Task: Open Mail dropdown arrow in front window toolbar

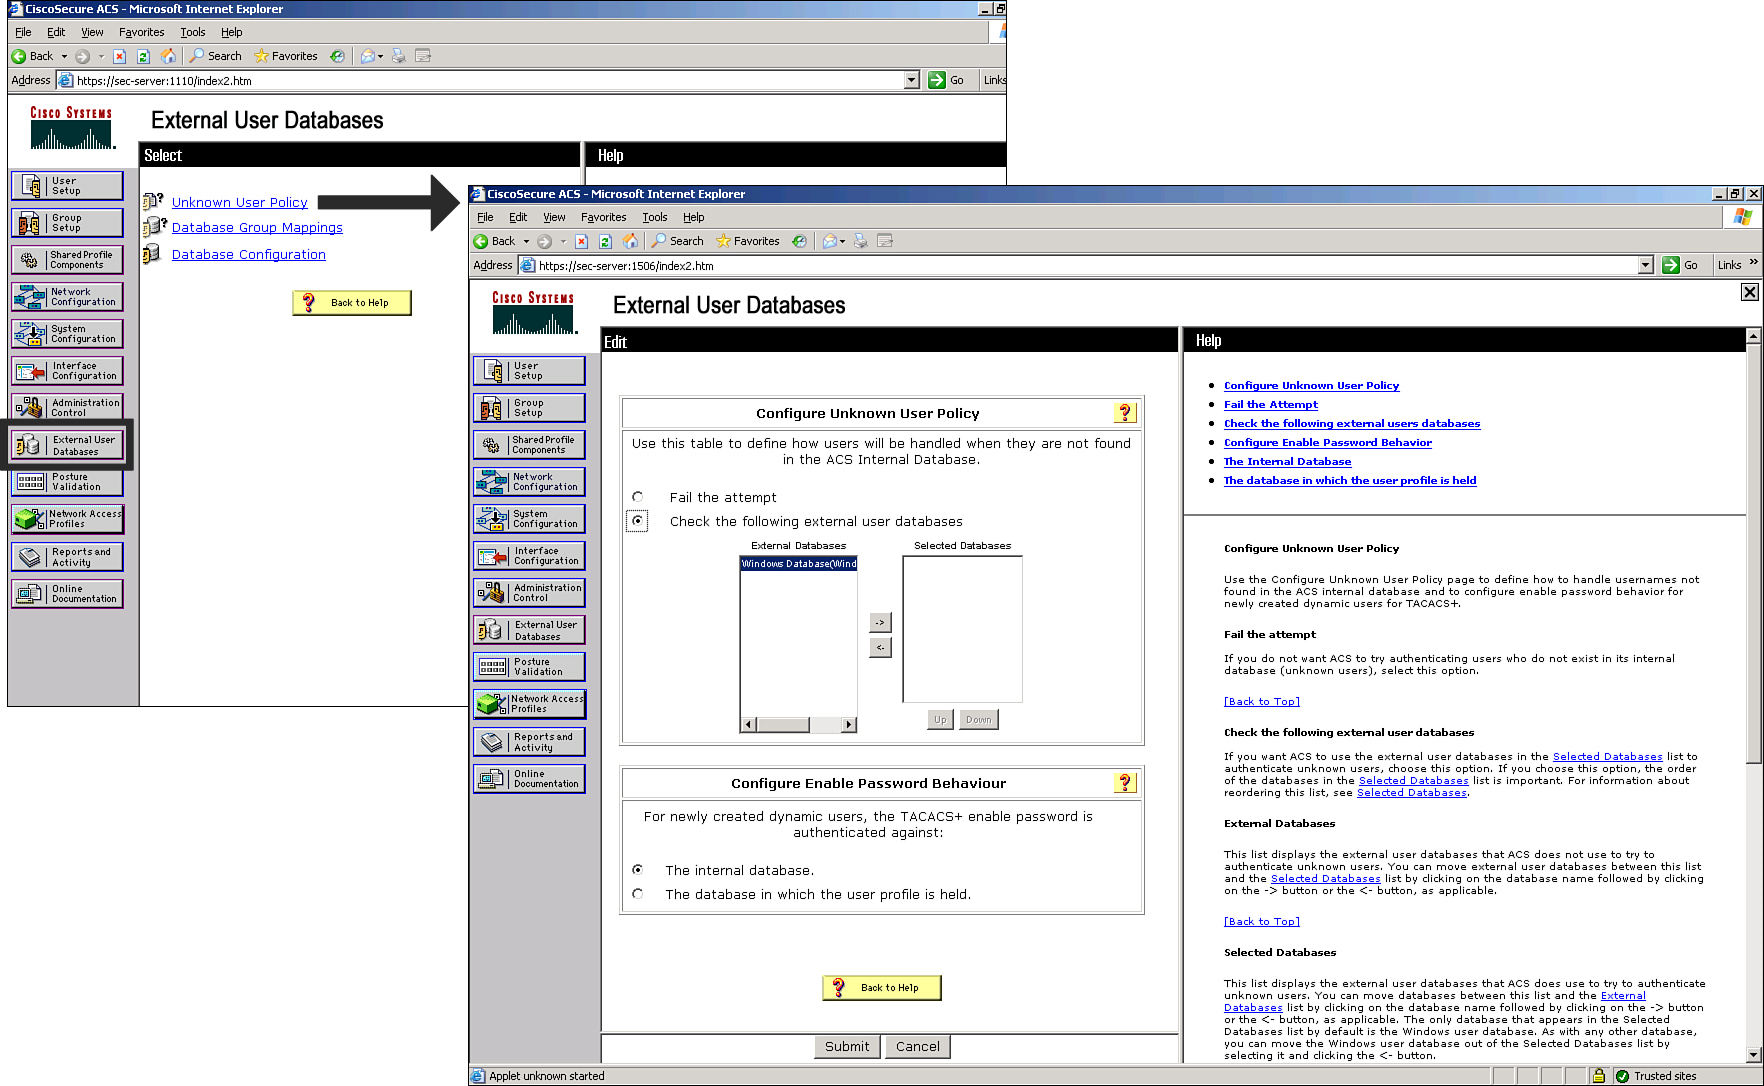Action: pos(842,241)
